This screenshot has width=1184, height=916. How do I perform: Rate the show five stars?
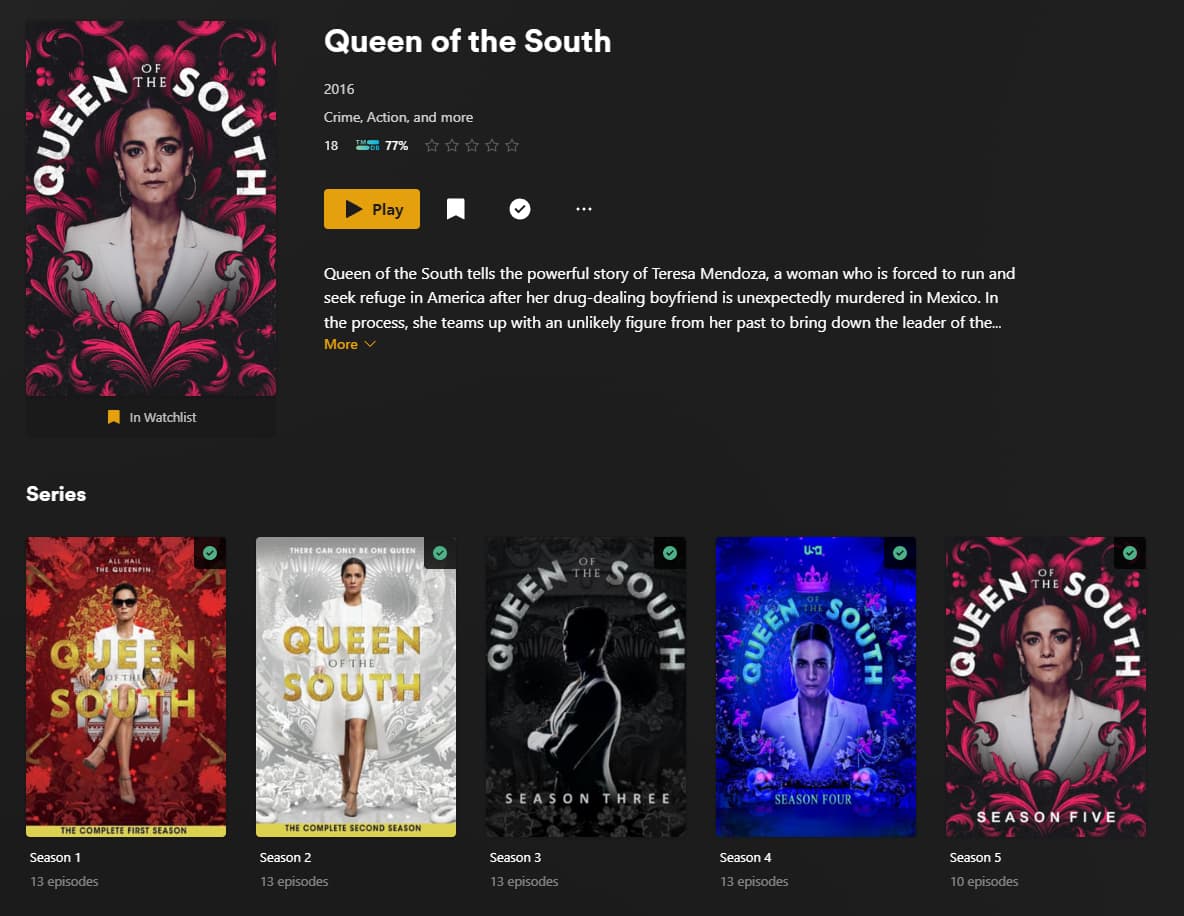(x=512, y=145)
